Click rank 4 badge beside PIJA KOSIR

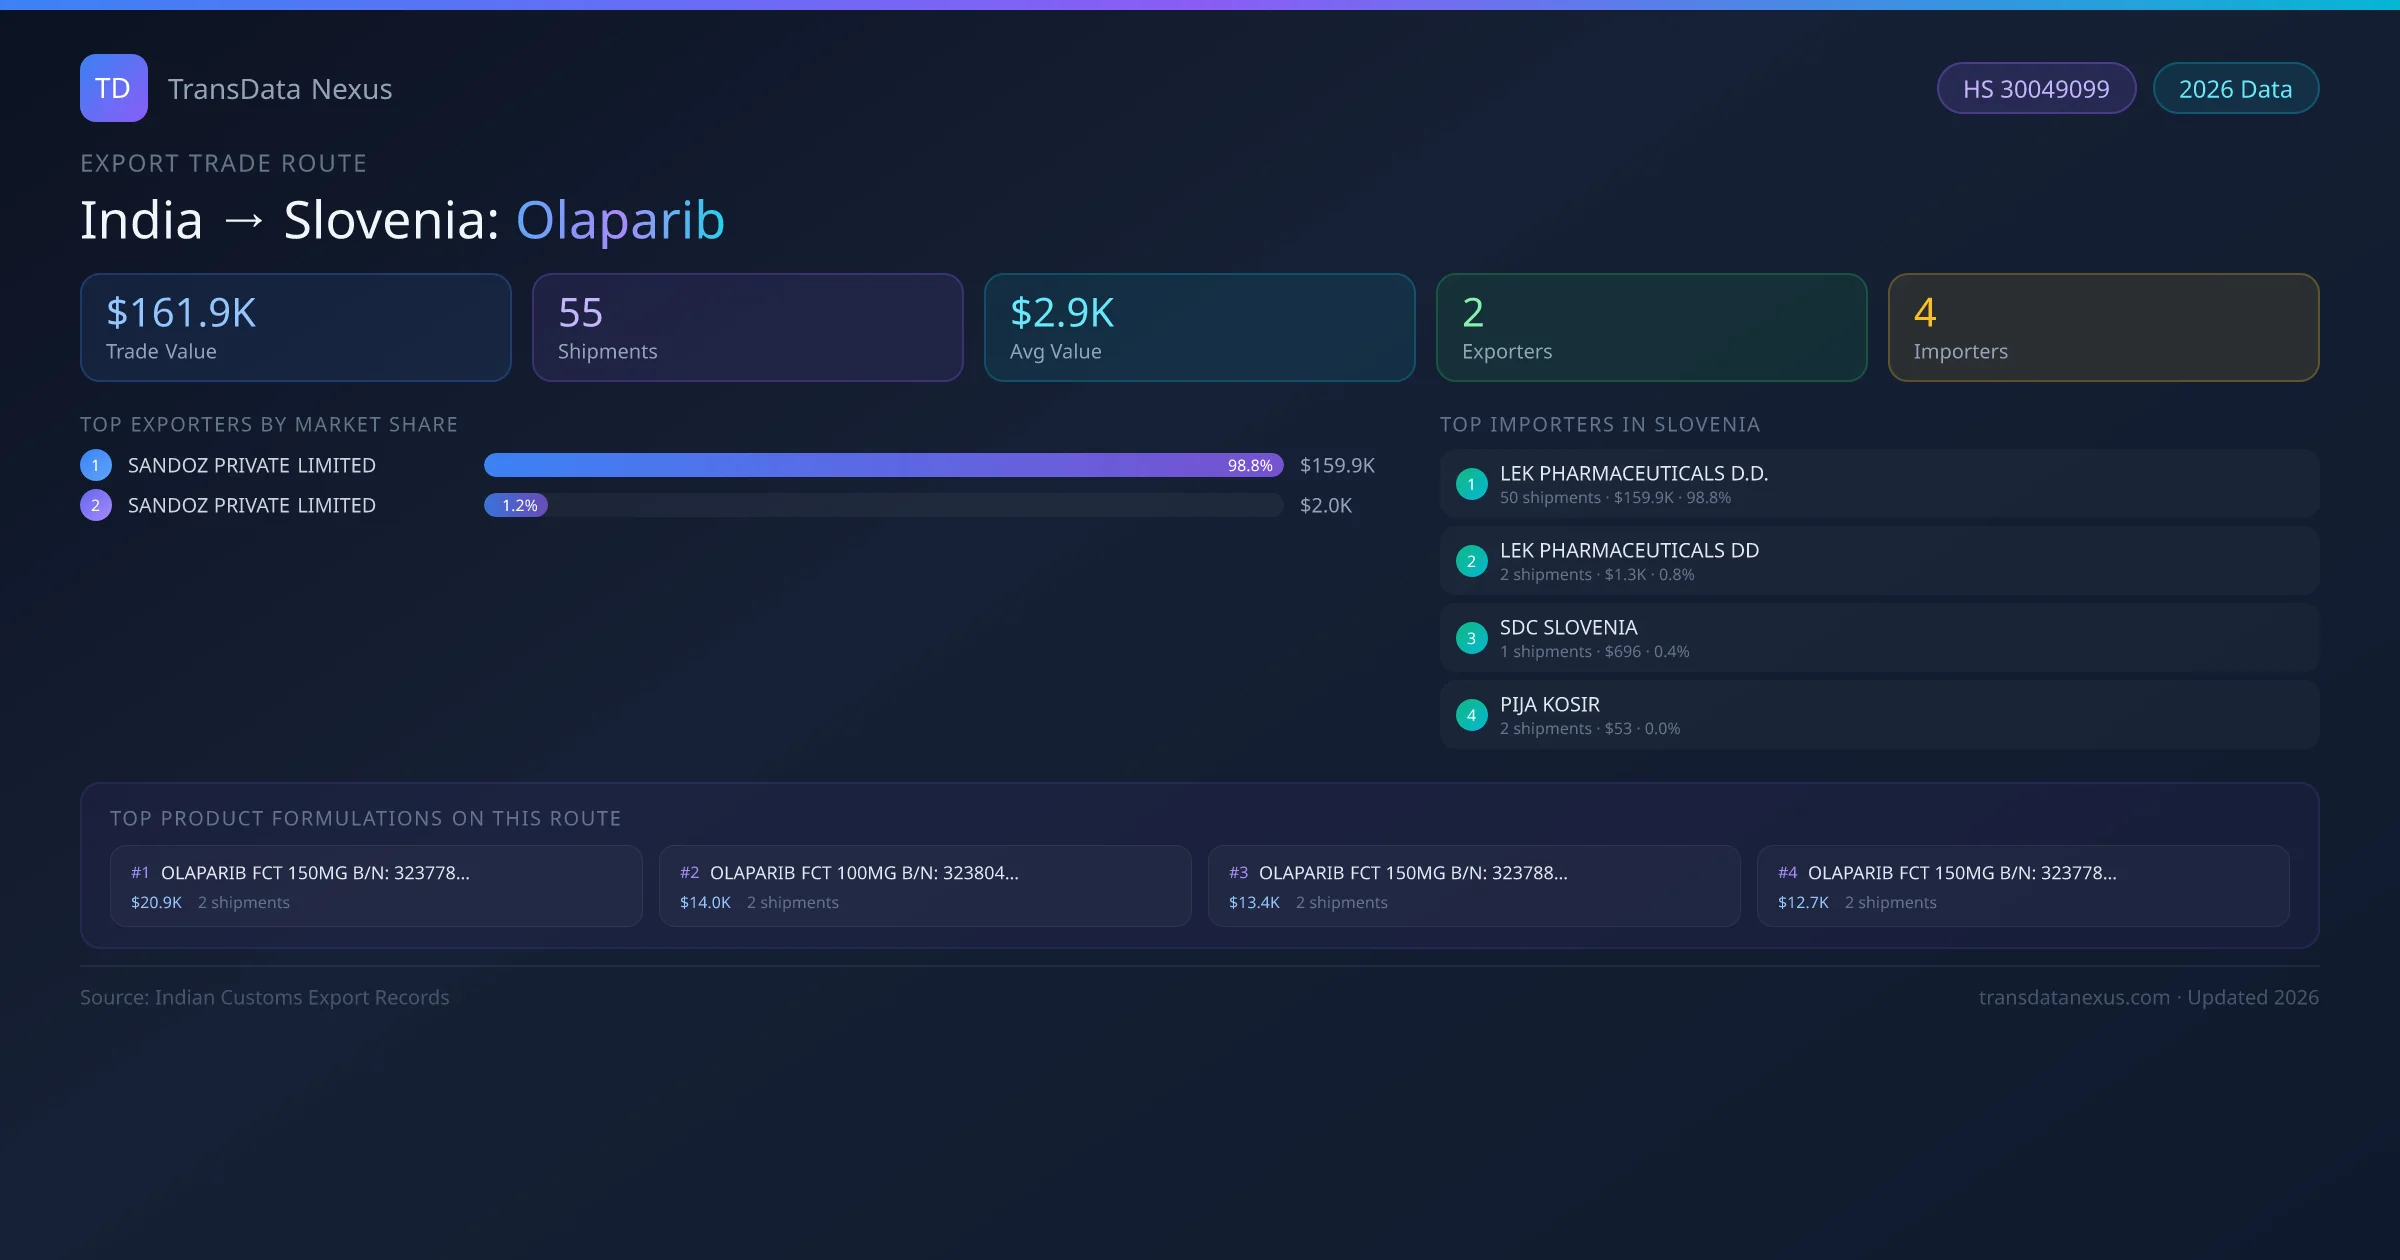point(1471,715)
